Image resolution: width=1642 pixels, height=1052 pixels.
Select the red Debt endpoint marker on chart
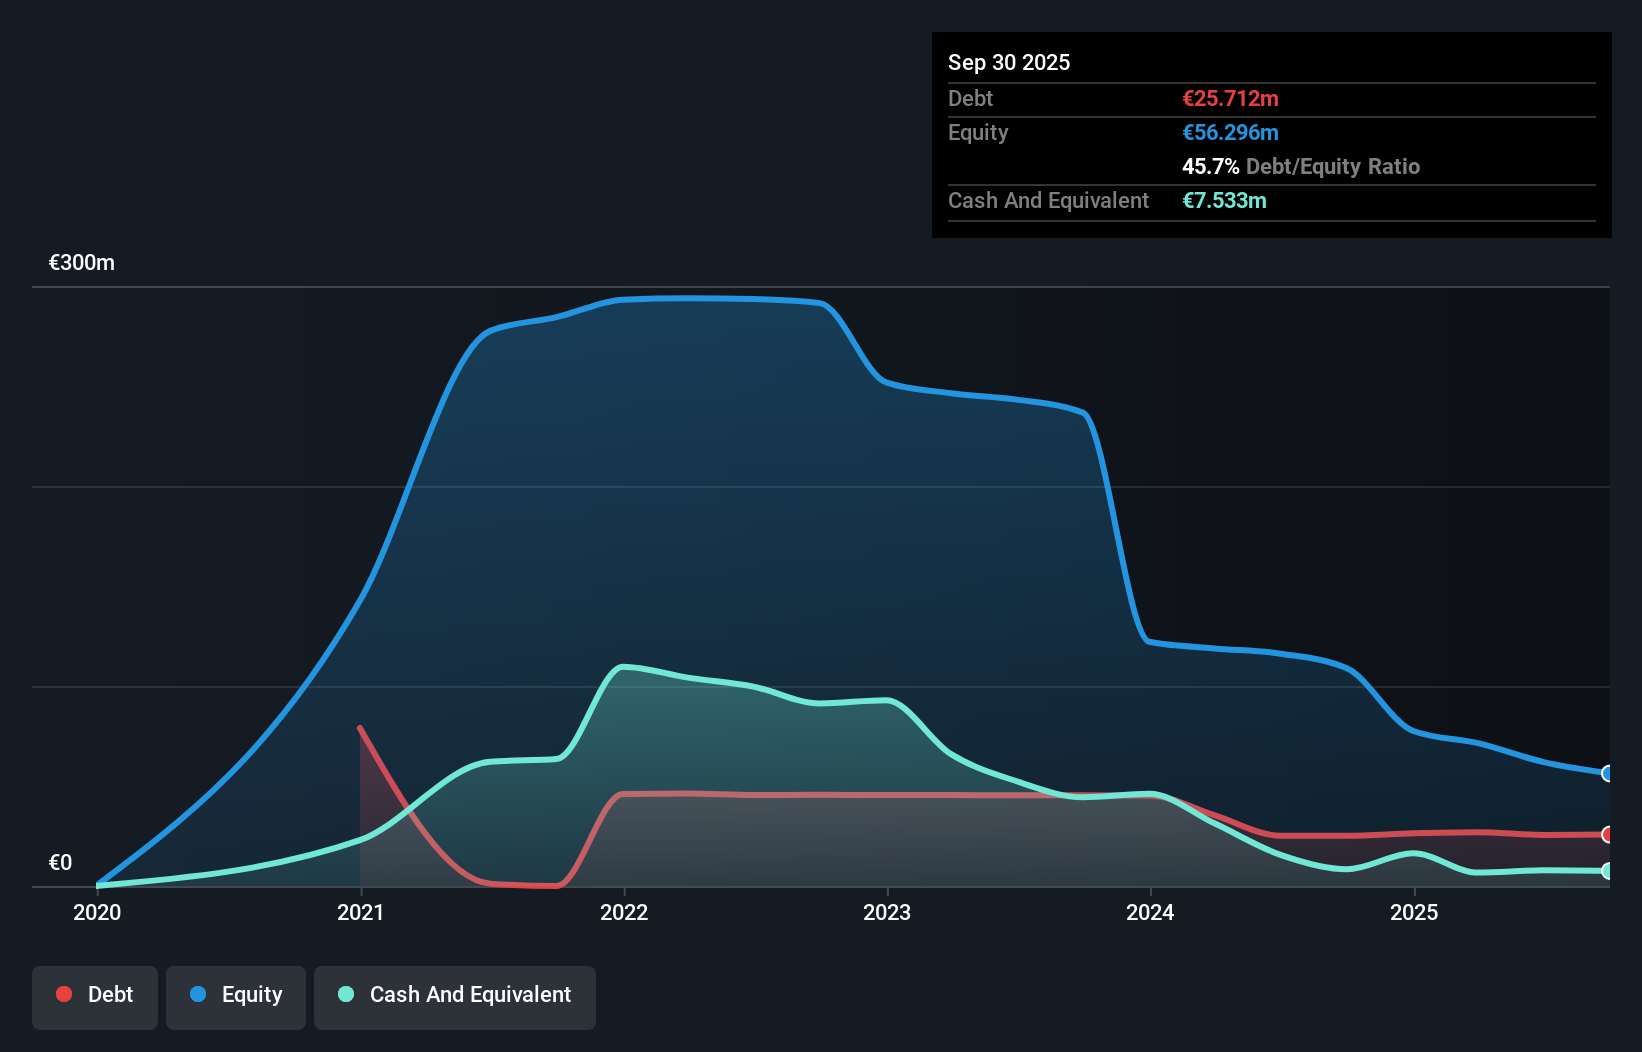point(1608,835)
